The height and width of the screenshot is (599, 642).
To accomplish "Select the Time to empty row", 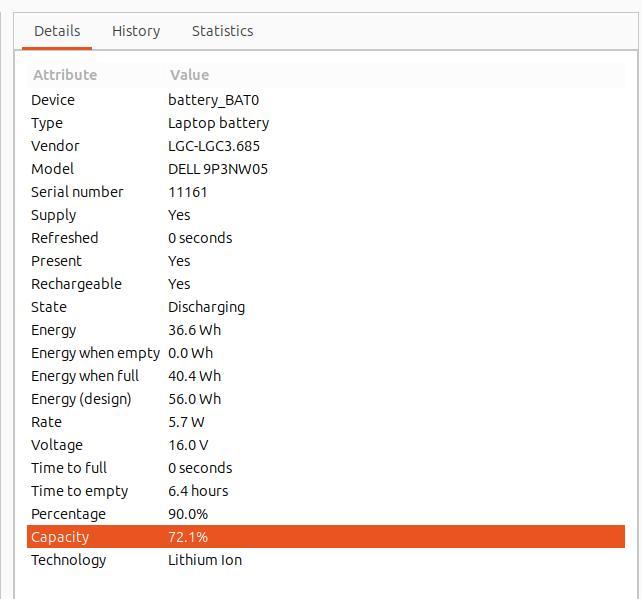I will click(x=326, y=491).
